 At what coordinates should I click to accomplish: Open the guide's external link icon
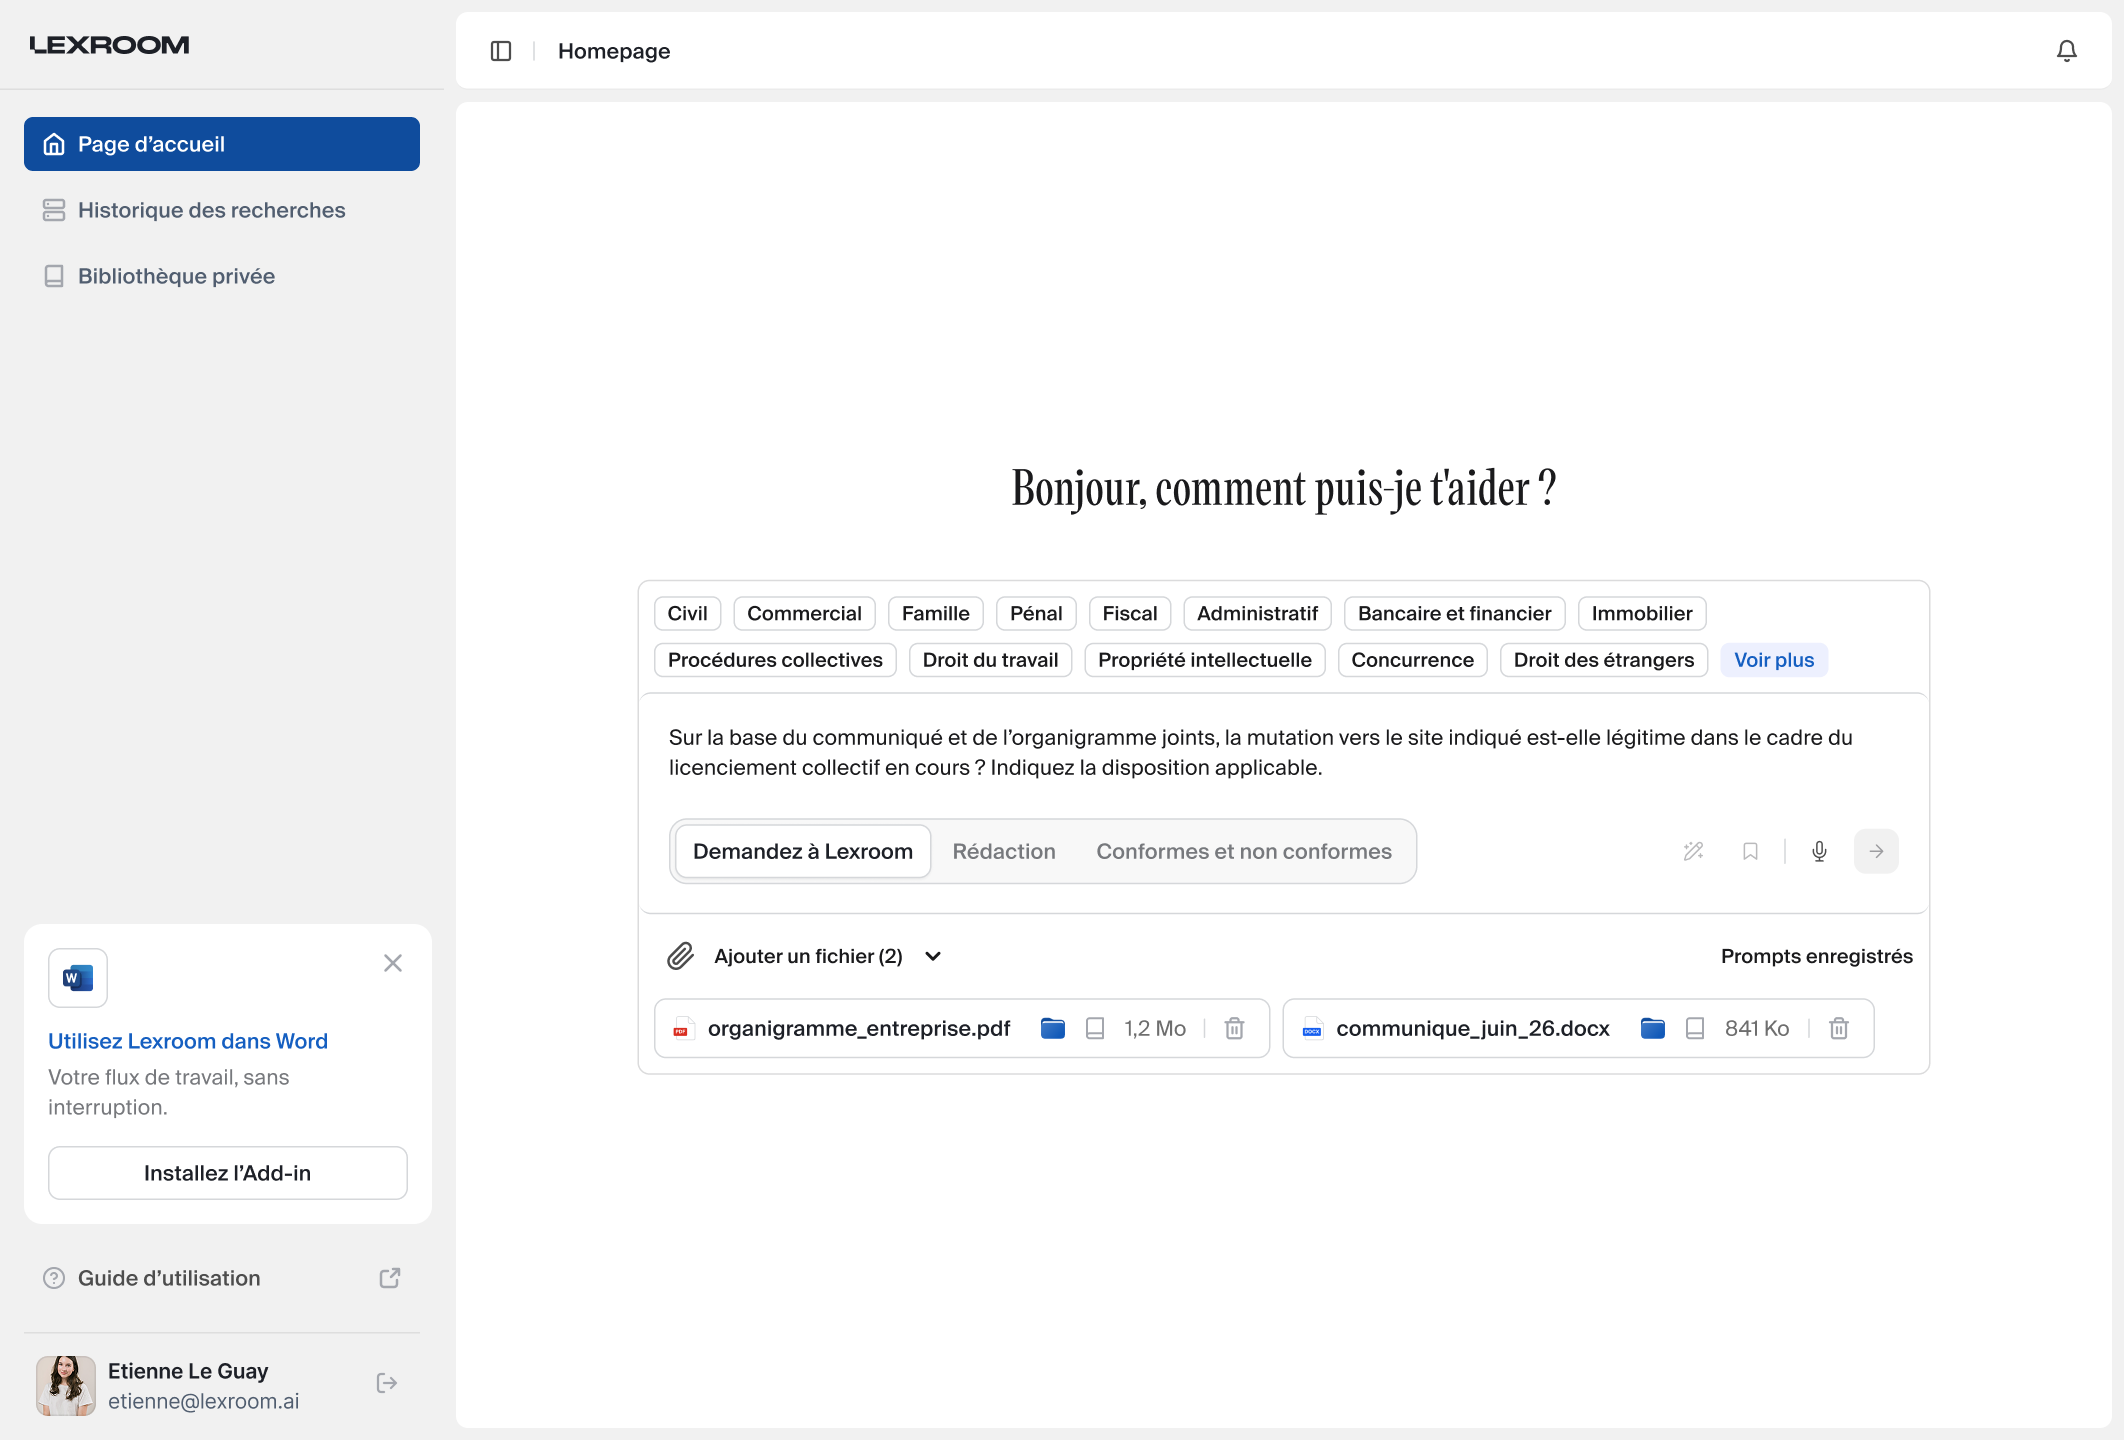pos(390,1278)
